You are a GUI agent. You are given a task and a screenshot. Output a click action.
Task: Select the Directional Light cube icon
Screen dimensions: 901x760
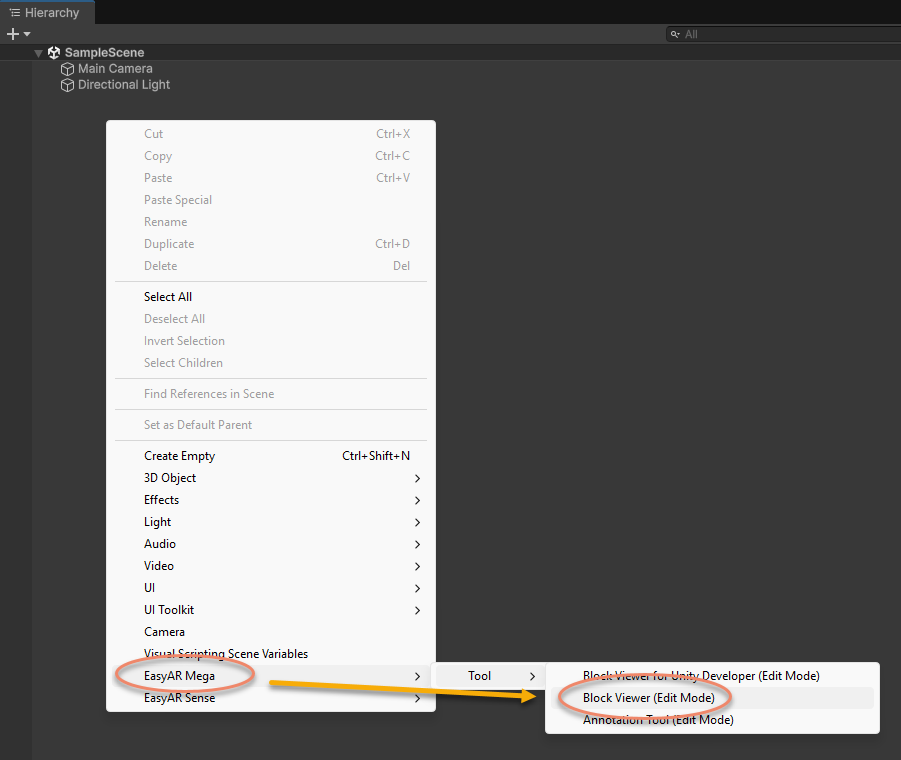click(x=67, y=85)
